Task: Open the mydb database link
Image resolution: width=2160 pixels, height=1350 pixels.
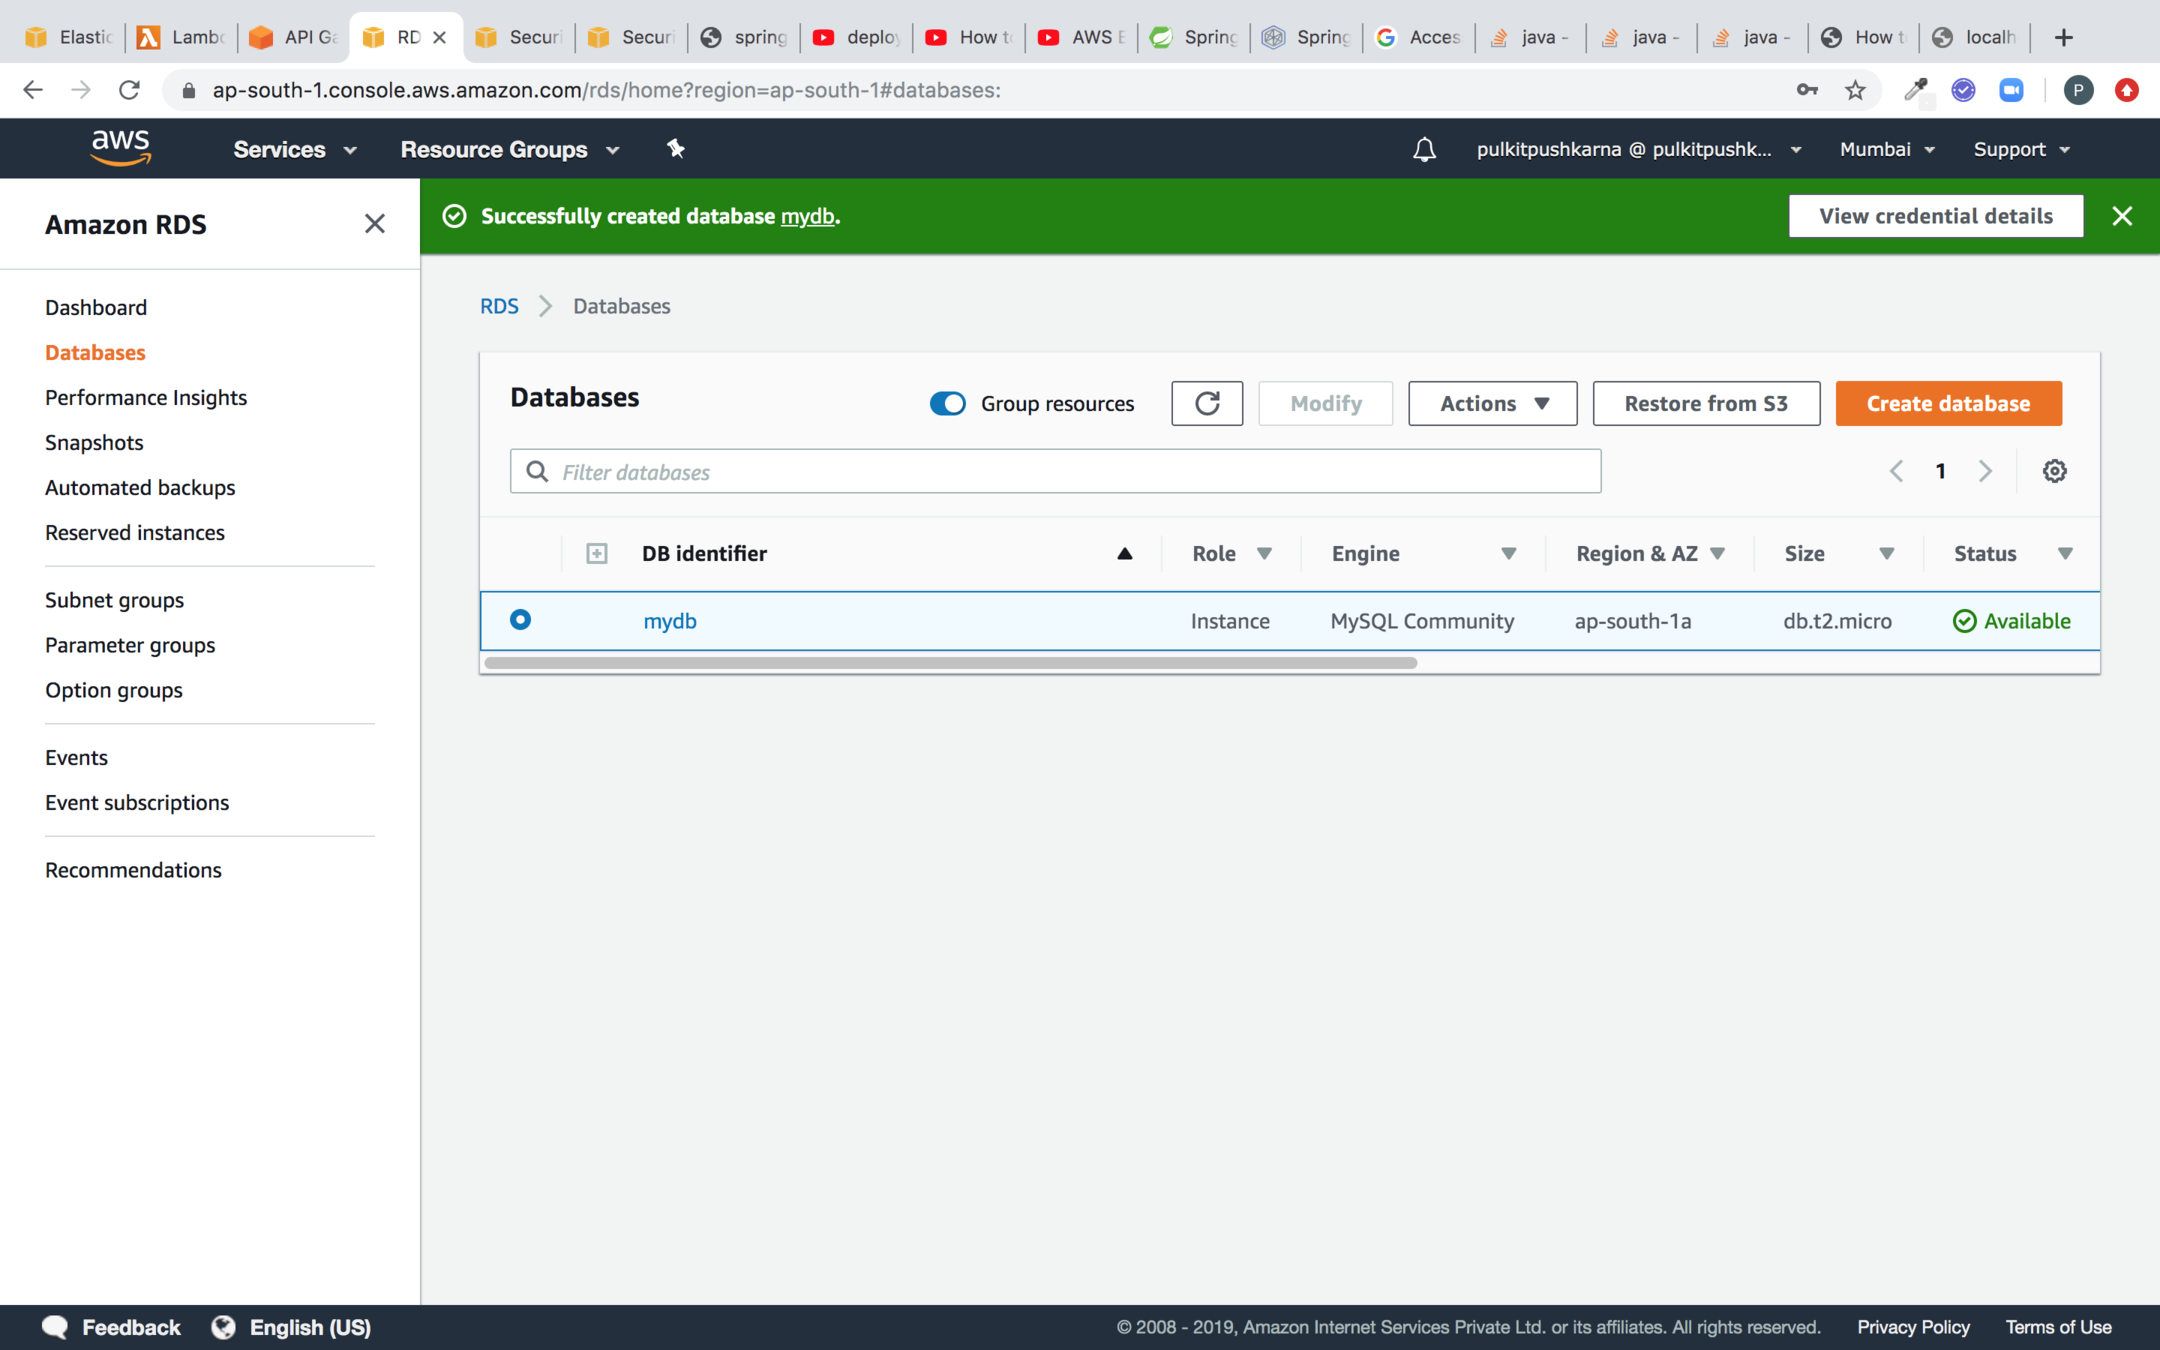Action: (x=670, y=621)
